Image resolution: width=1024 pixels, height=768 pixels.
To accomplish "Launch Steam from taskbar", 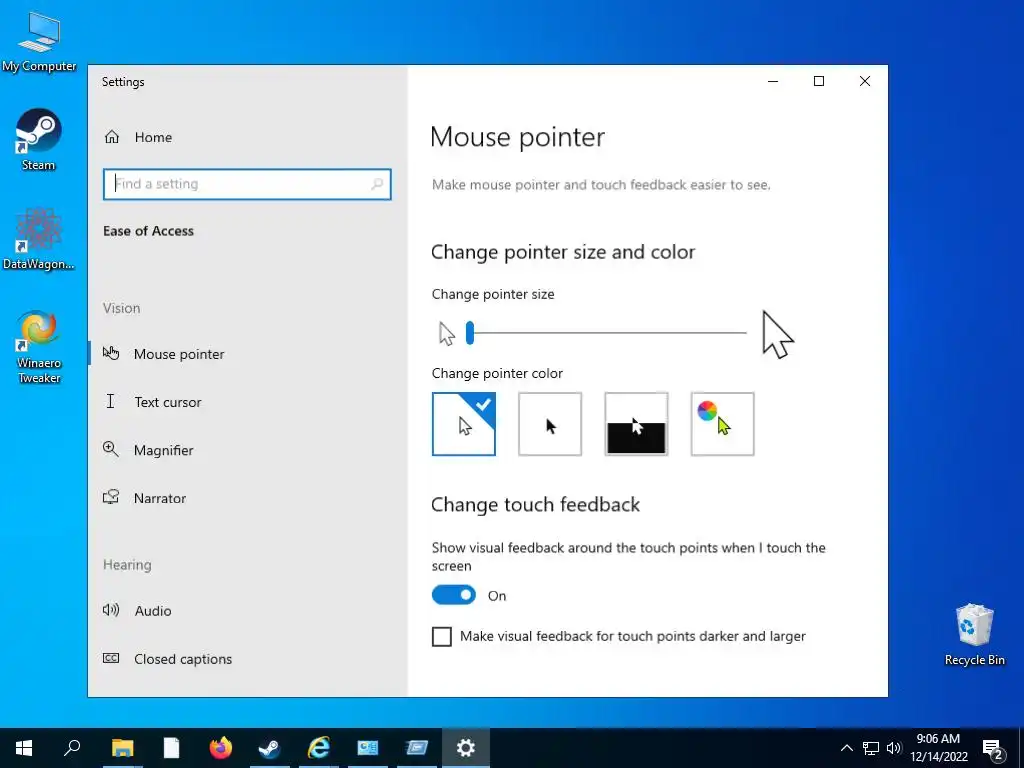I will [269, 748].
